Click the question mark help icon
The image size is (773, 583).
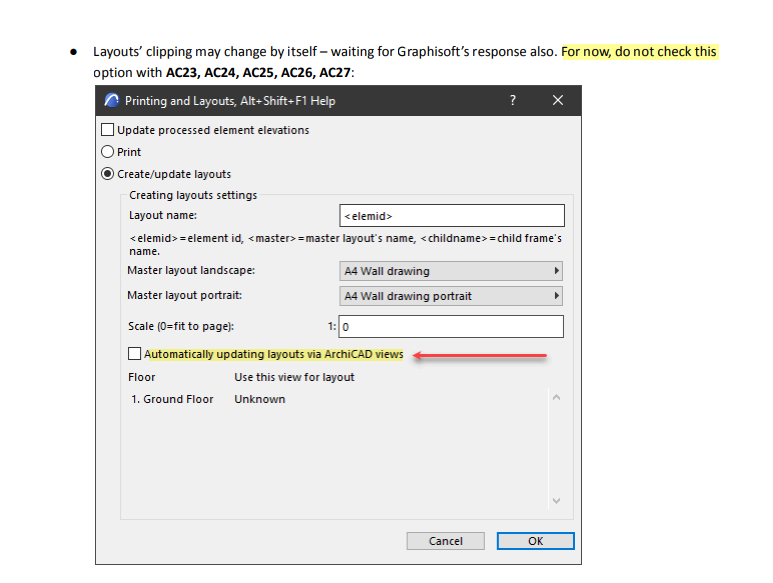point(513,101)
